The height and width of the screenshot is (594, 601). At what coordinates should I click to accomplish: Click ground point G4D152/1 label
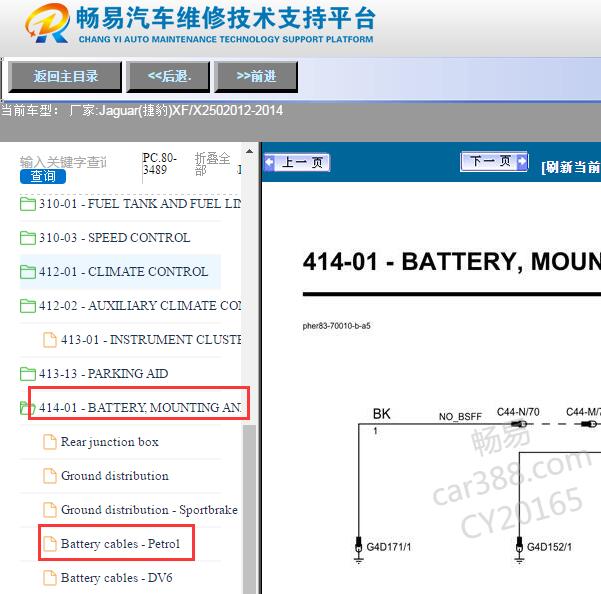click(x=549, y=547)
